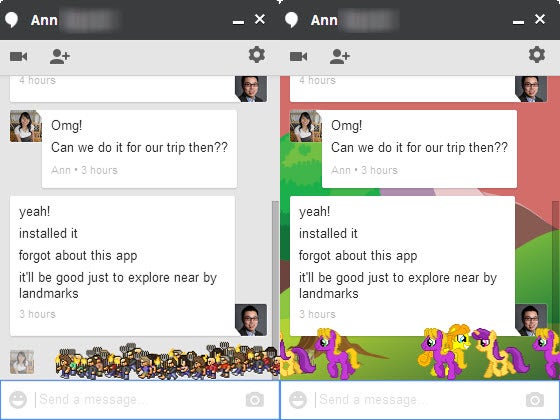Click '3 hours' under landmarks in right window

318,314
